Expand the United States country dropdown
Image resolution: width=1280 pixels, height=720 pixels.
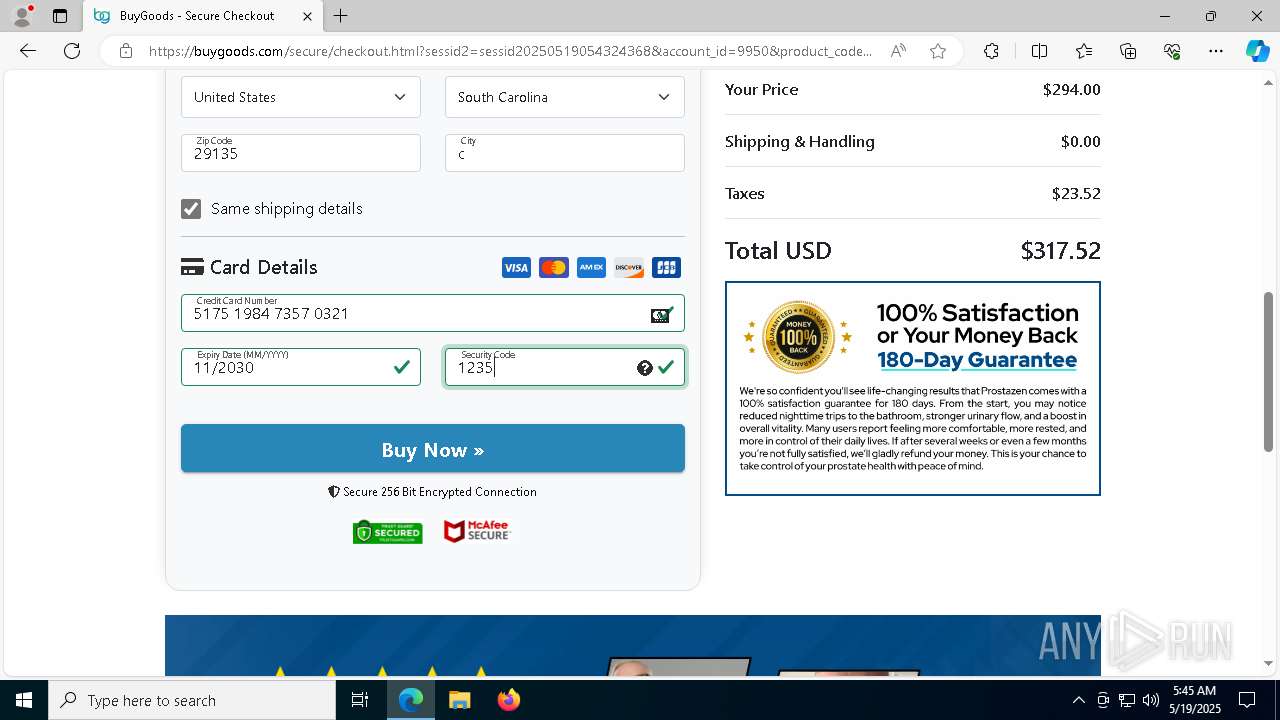pyautogui.click(x=301, y=97)
